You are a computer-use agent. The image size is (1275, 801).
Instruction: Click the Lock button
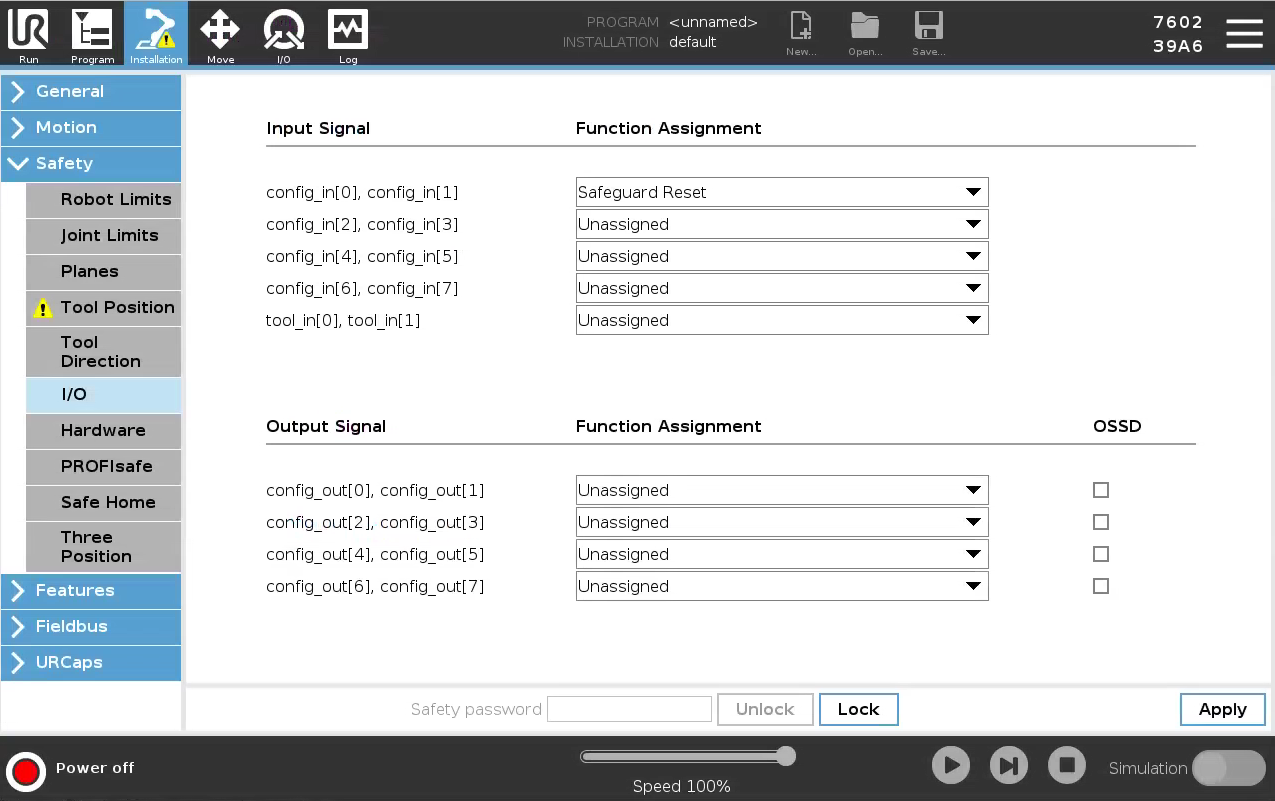pos(858,709)
